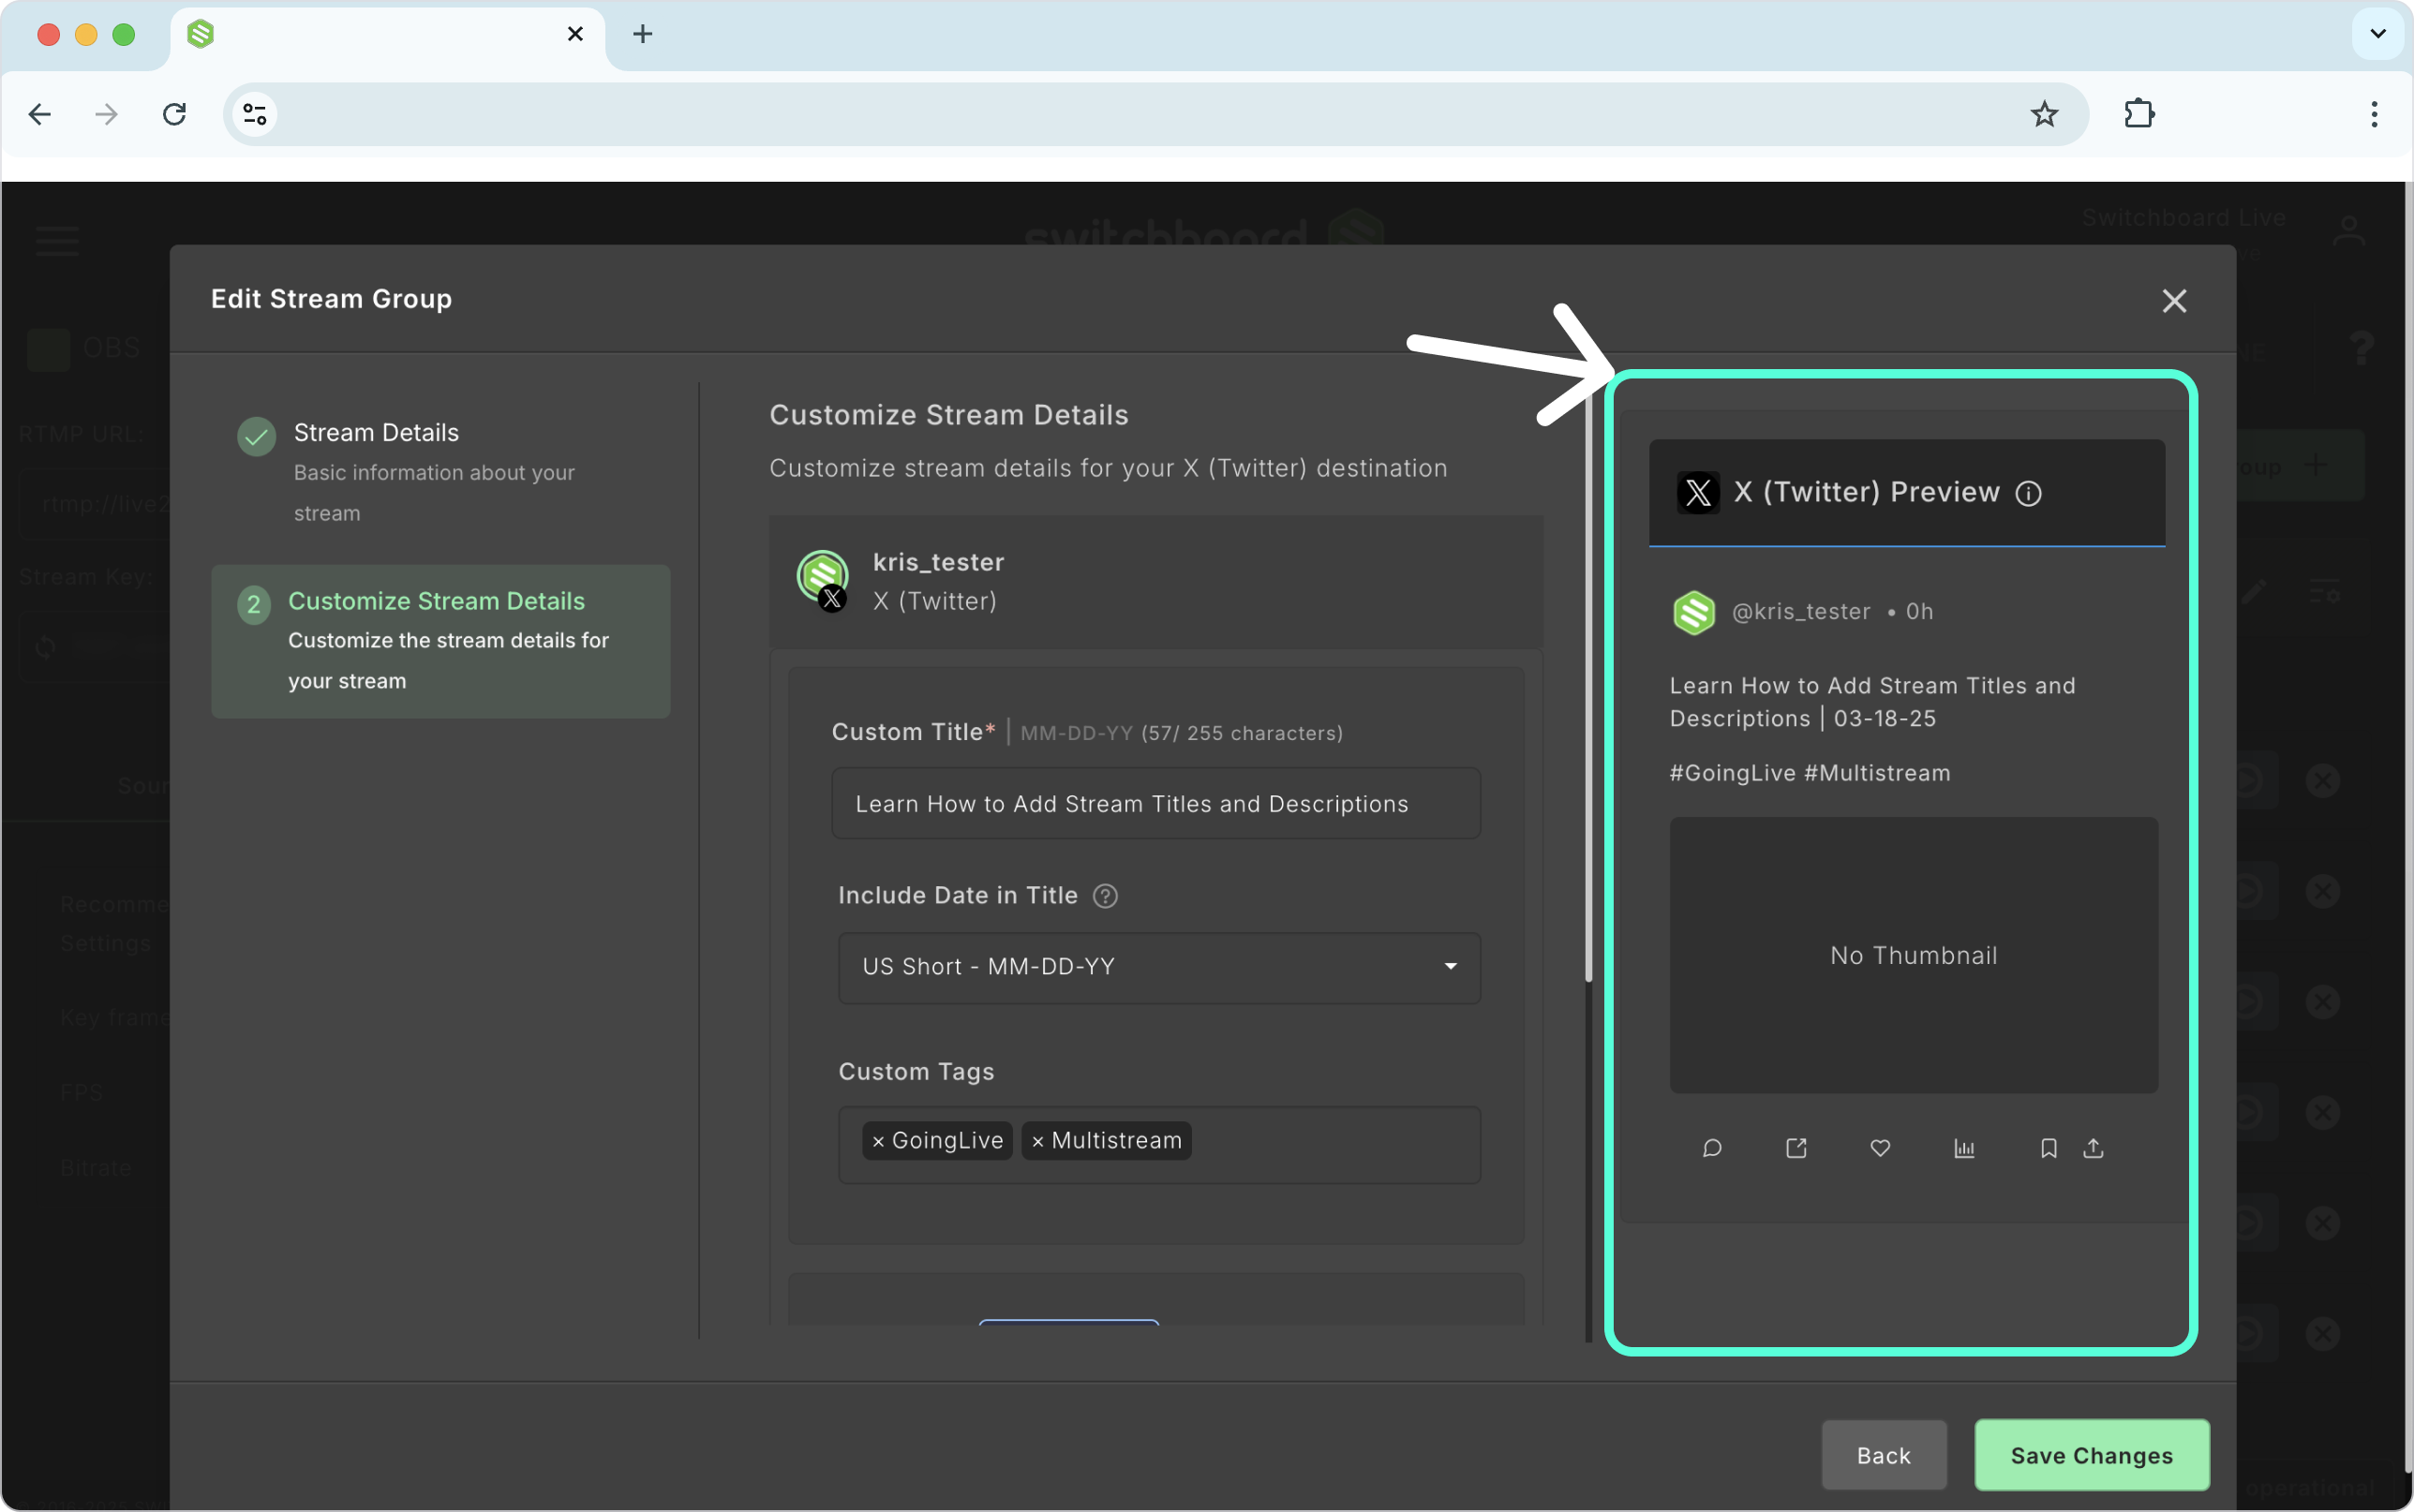Open the Include Date in Title help icon
Image resolution: width=2414 pixels, height=1512 pixels.
coord(1105,896)
